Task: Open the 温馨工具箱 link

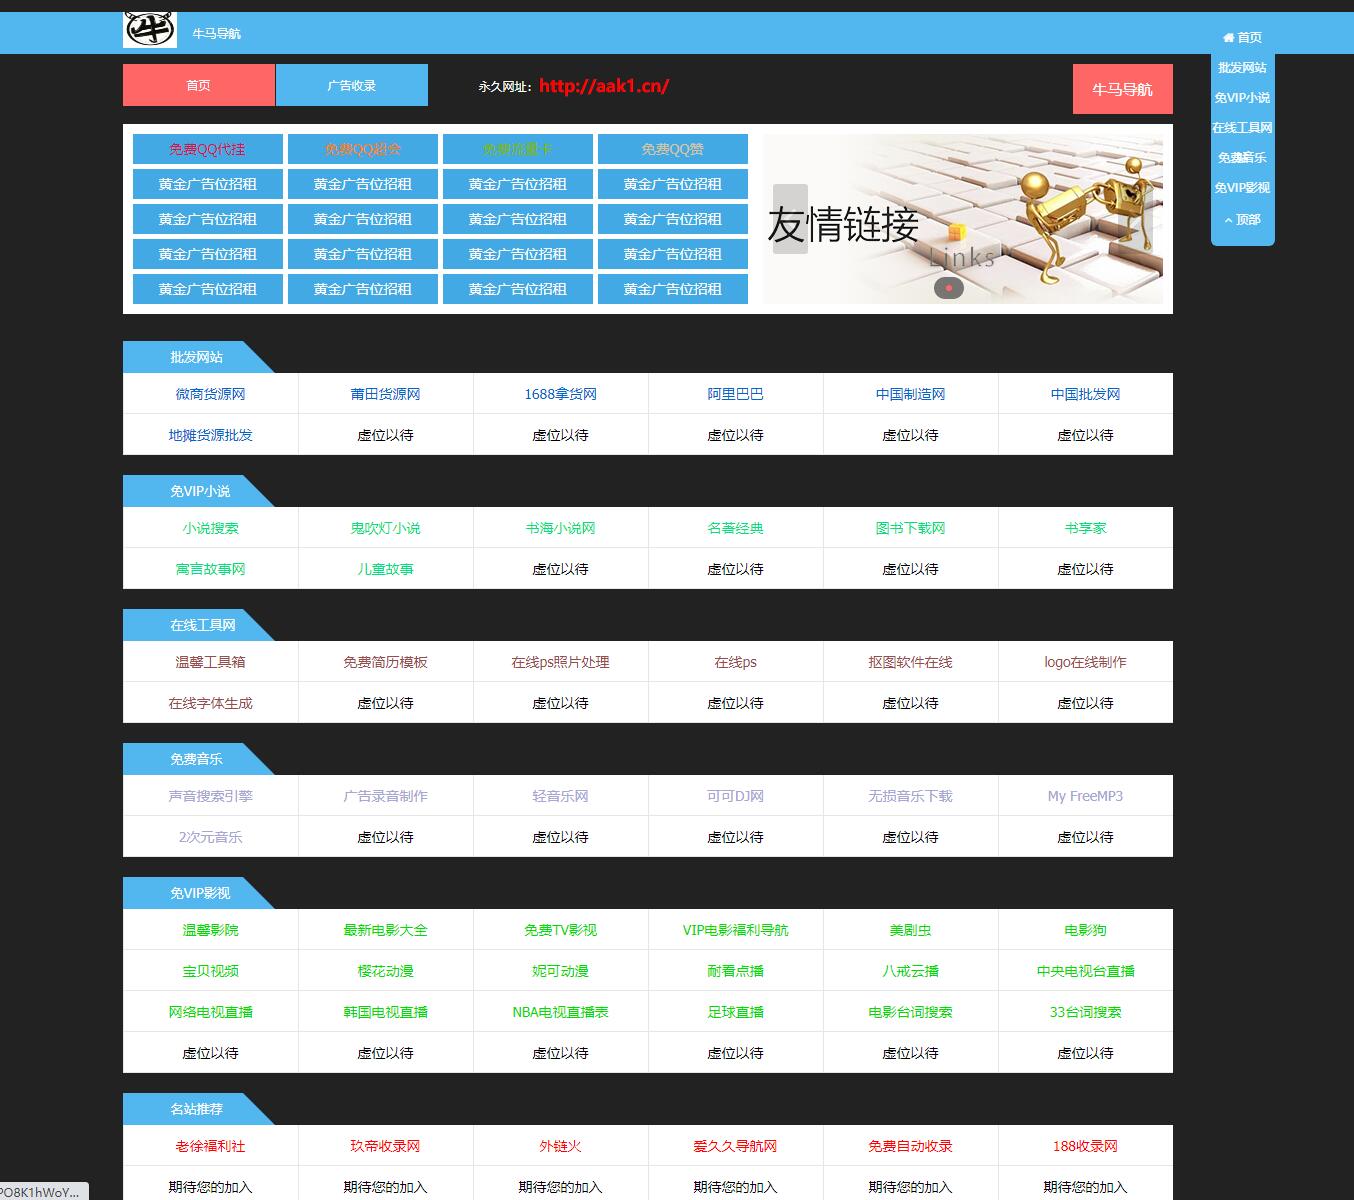Action: click(210, 662)
